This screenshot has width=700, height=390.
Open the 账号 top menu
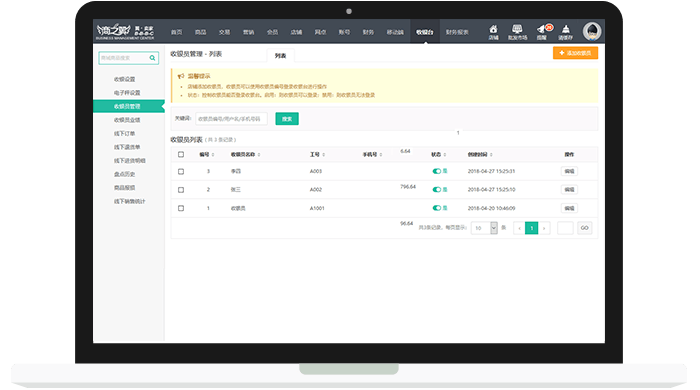(344, 32)
